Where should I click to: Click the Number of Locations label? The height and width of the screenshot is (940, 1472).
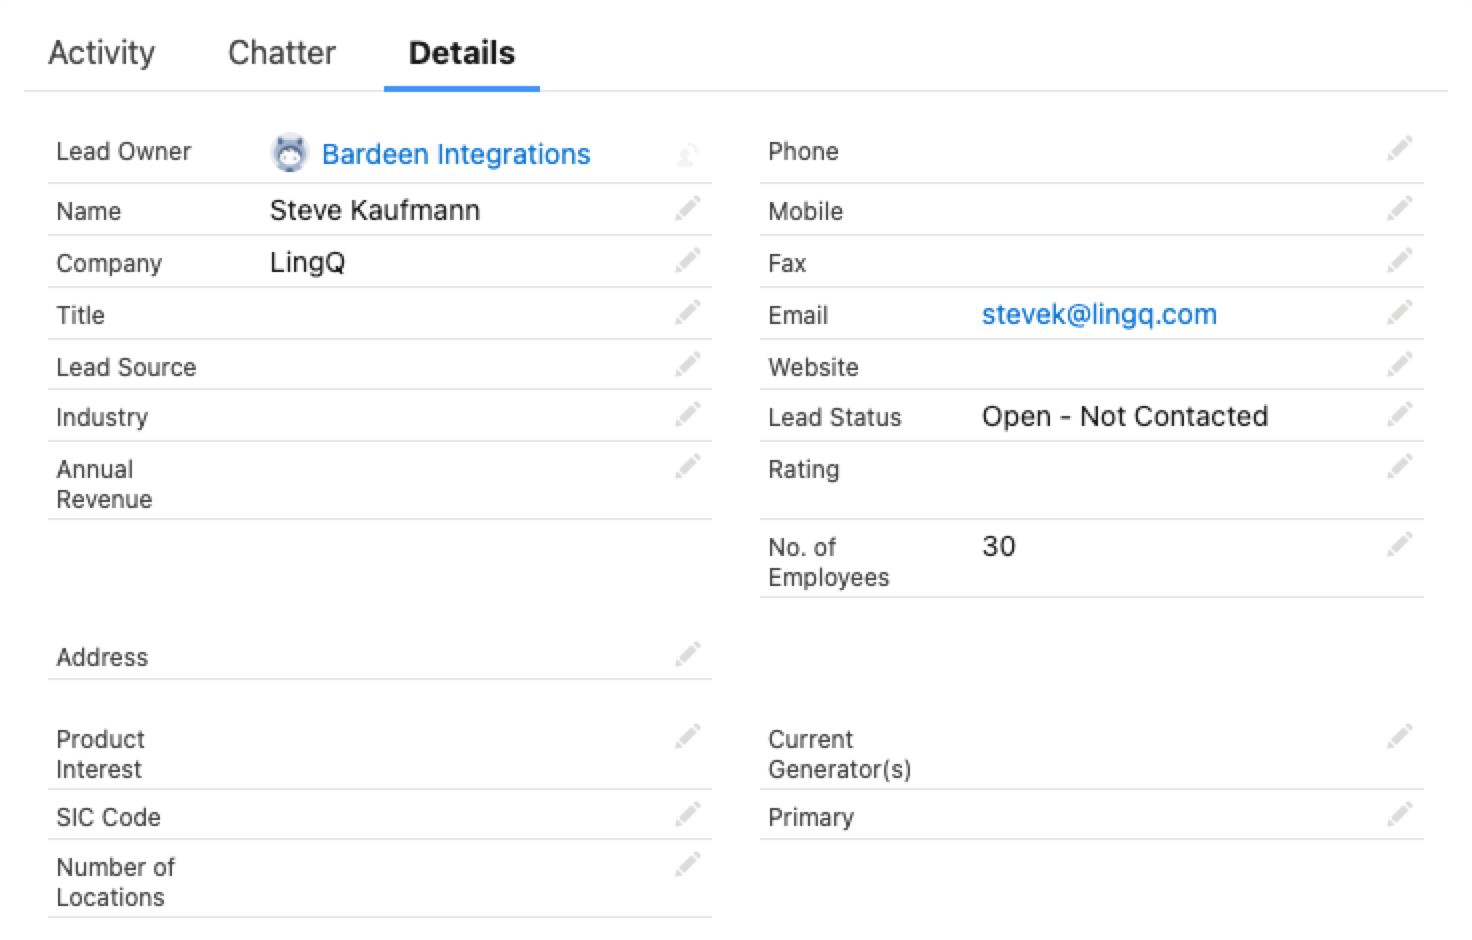coord(115,882)
